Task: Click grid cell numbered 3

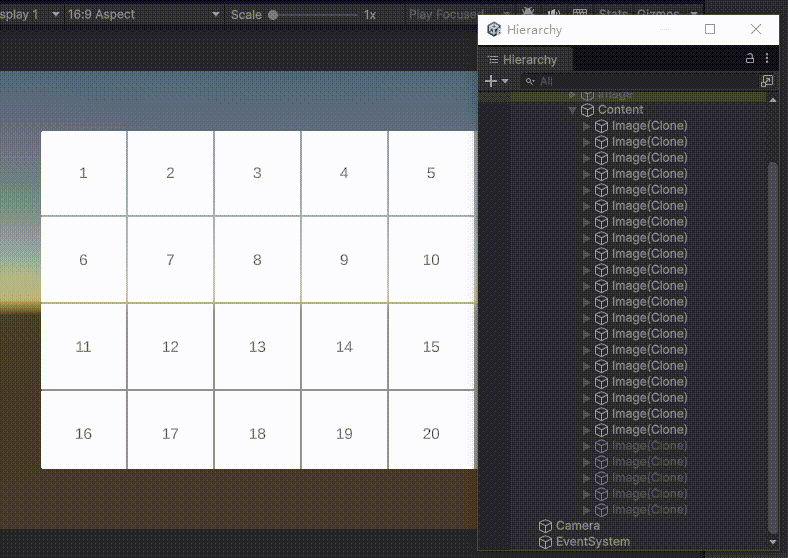Action: pyautogui.click(x=257, y=173)
